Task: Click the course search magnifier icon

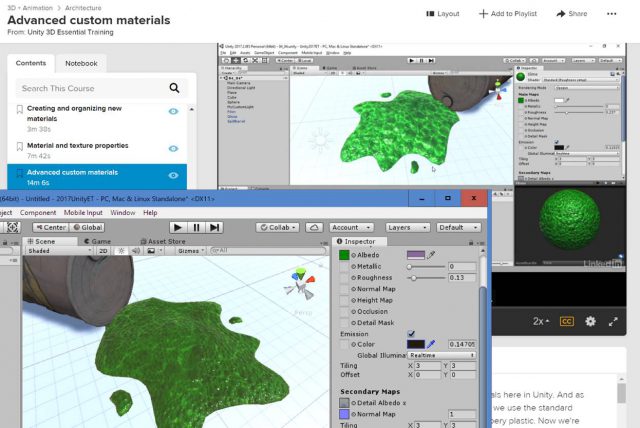Action: pyautogui.click(x=174, y=88)
